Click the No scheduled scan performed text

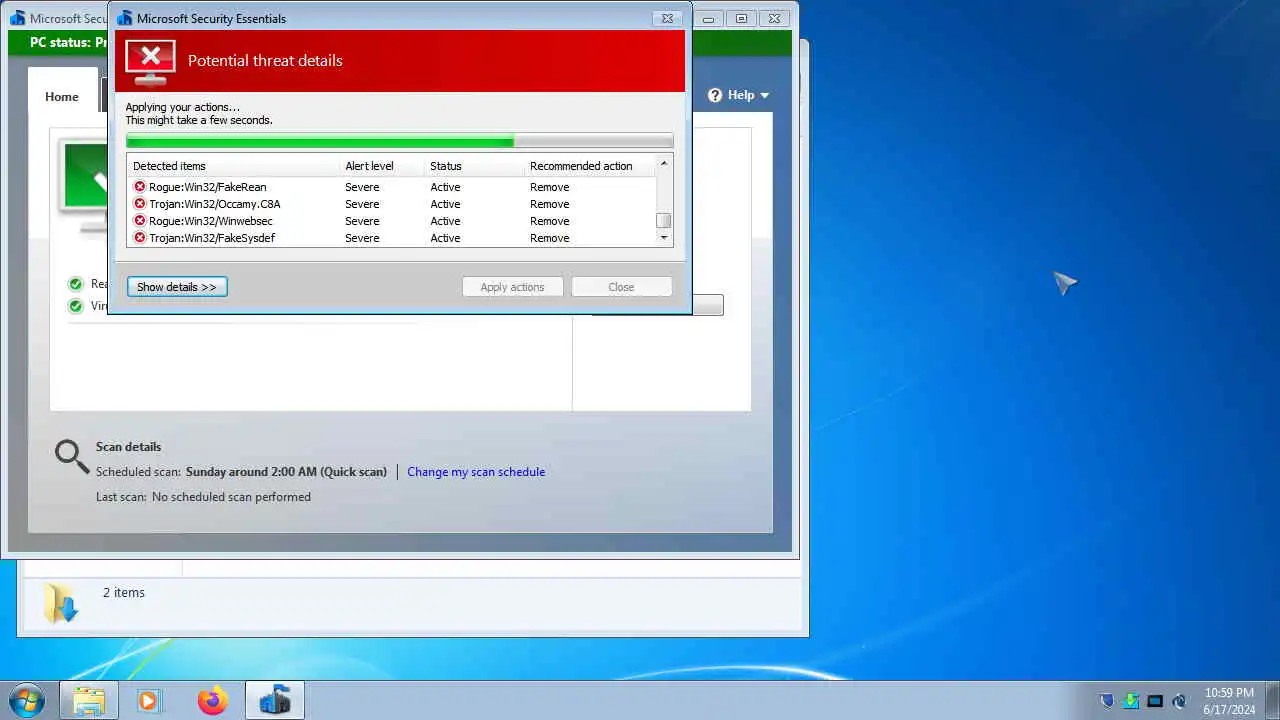tap(231, 497)
